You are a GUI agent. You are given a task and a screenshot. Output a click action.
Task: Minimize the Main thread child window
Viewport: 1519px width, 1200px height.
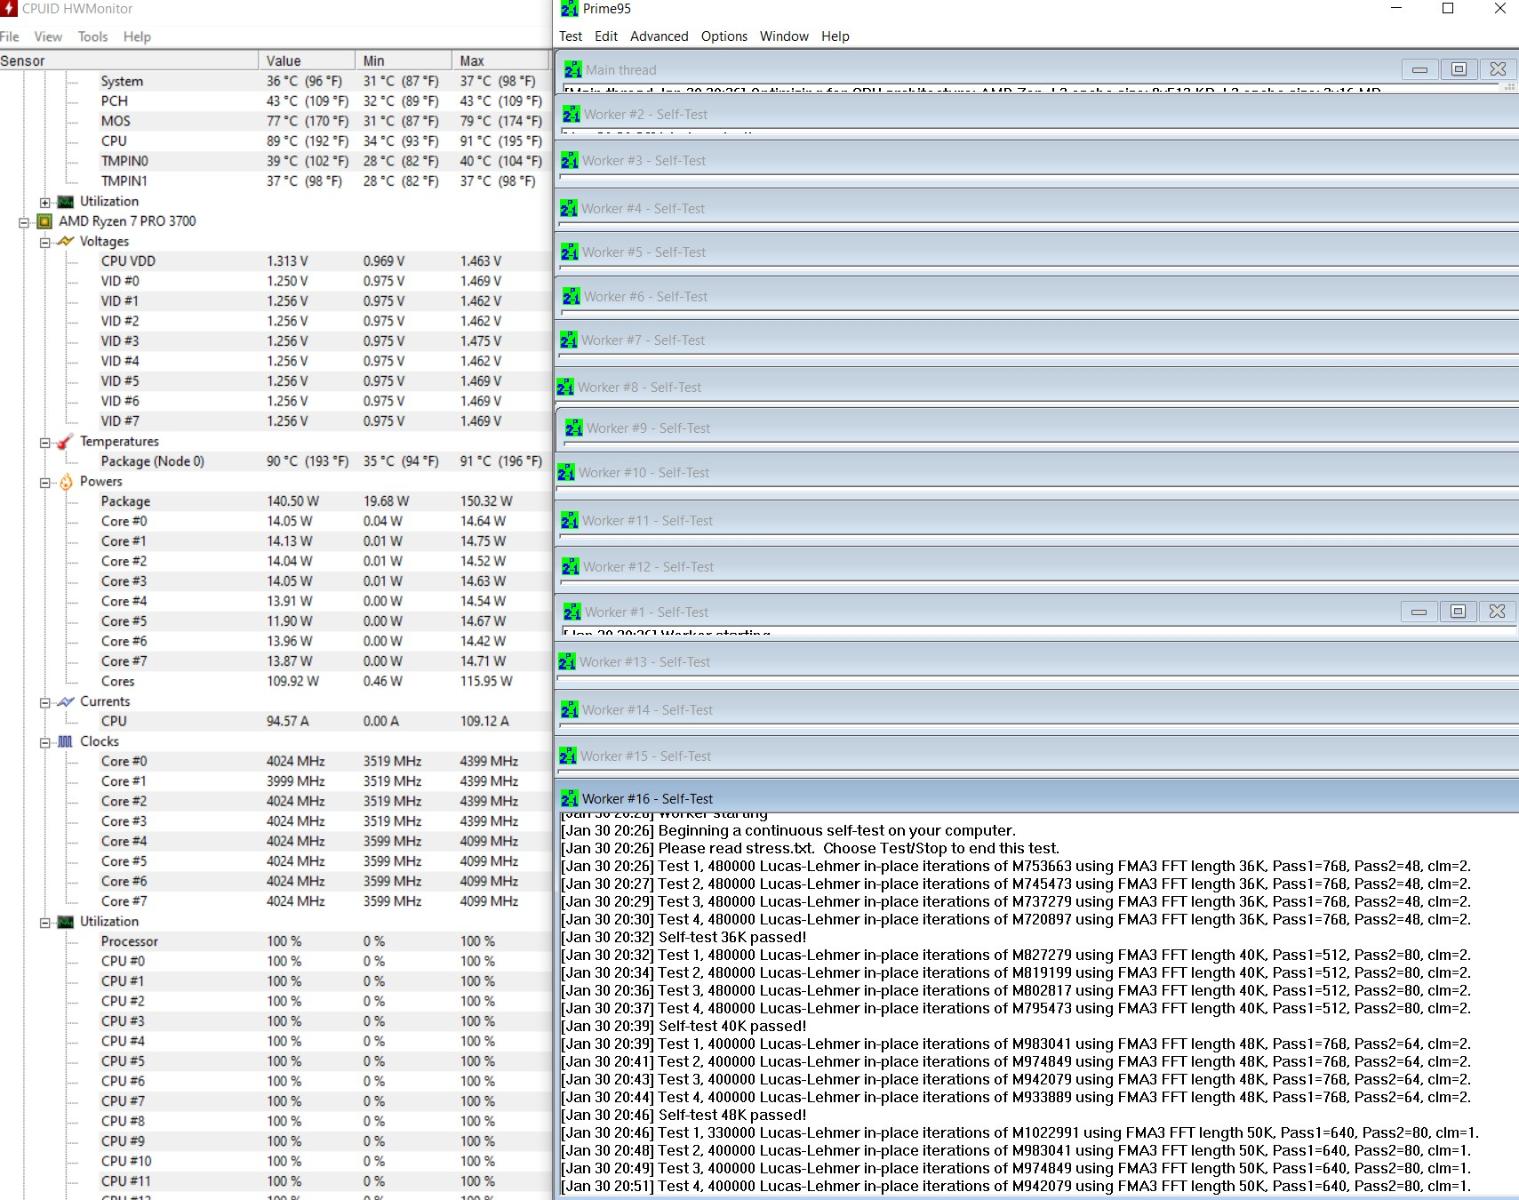point(1420,69)
